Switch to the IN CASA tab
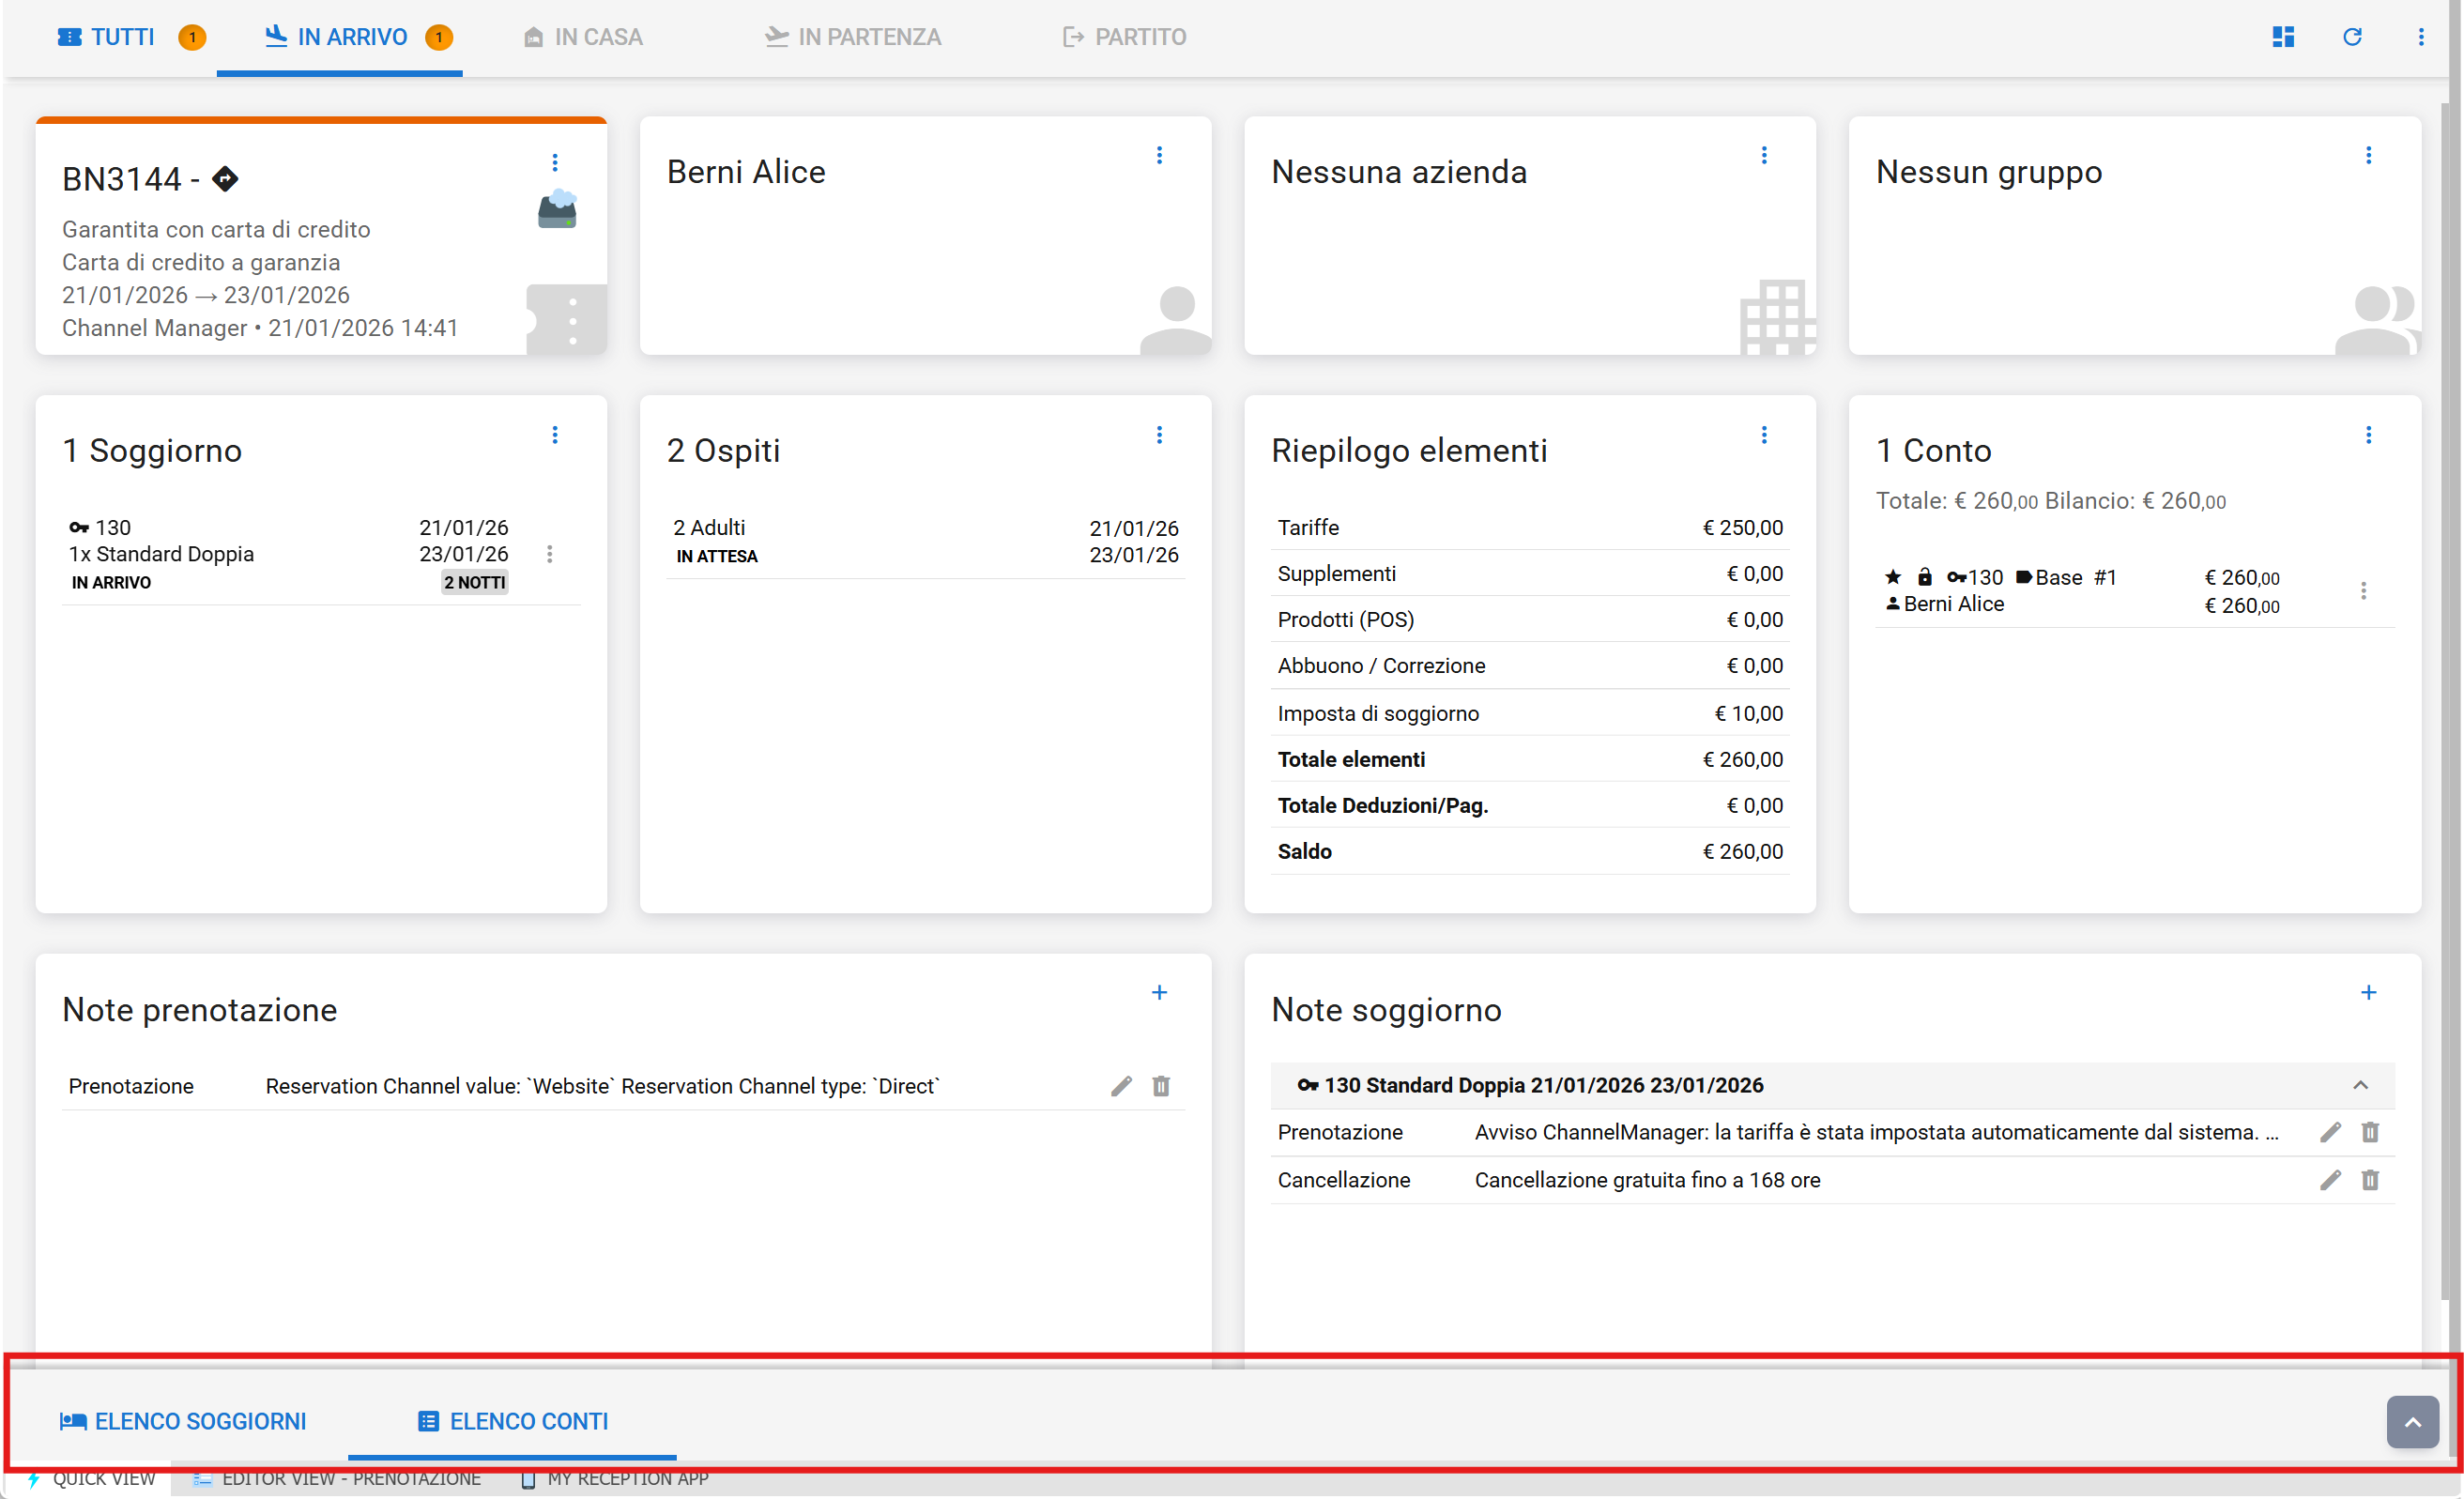 coord(583,37)
